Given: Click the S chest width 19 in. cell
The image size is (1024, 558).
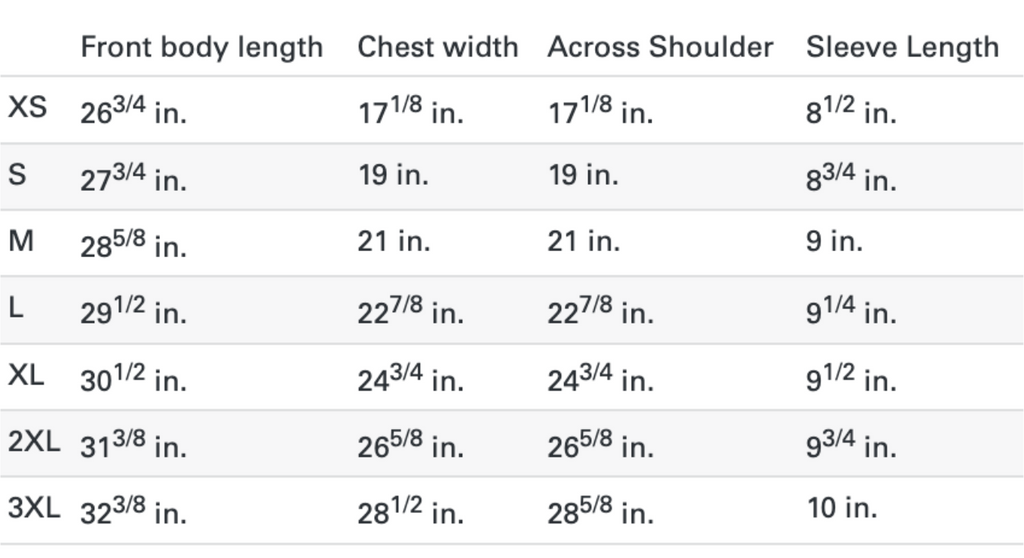Looking at the screenshot, I should pyautogui.click(x=393, y=175).
